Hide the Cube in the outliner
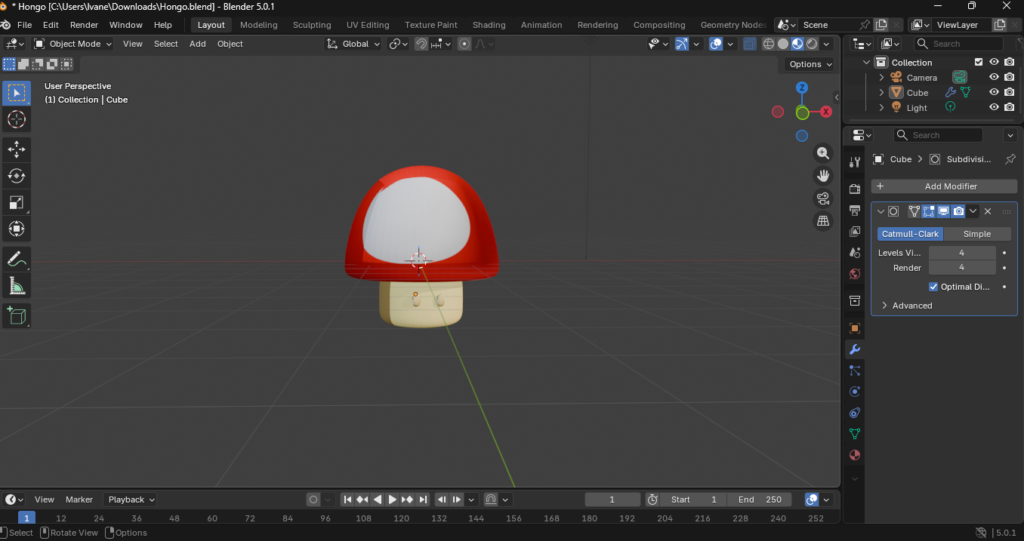Image resolution: width=1024 pixels, height=541 pixels. point(994,92)
